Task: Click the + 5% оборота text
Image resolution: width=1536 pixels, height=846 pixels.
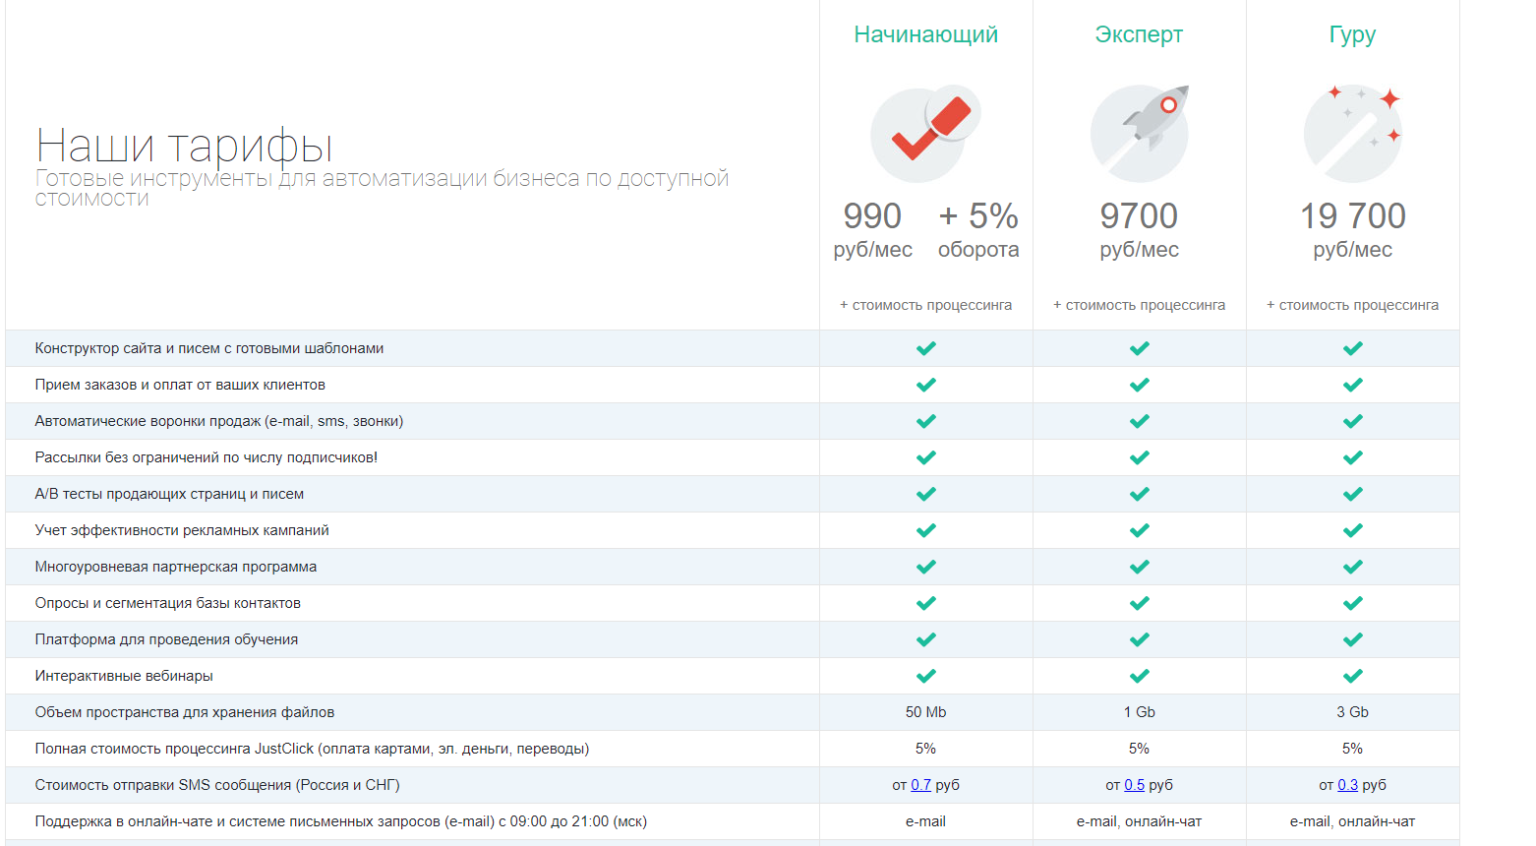Action: (x=978, y=230)
